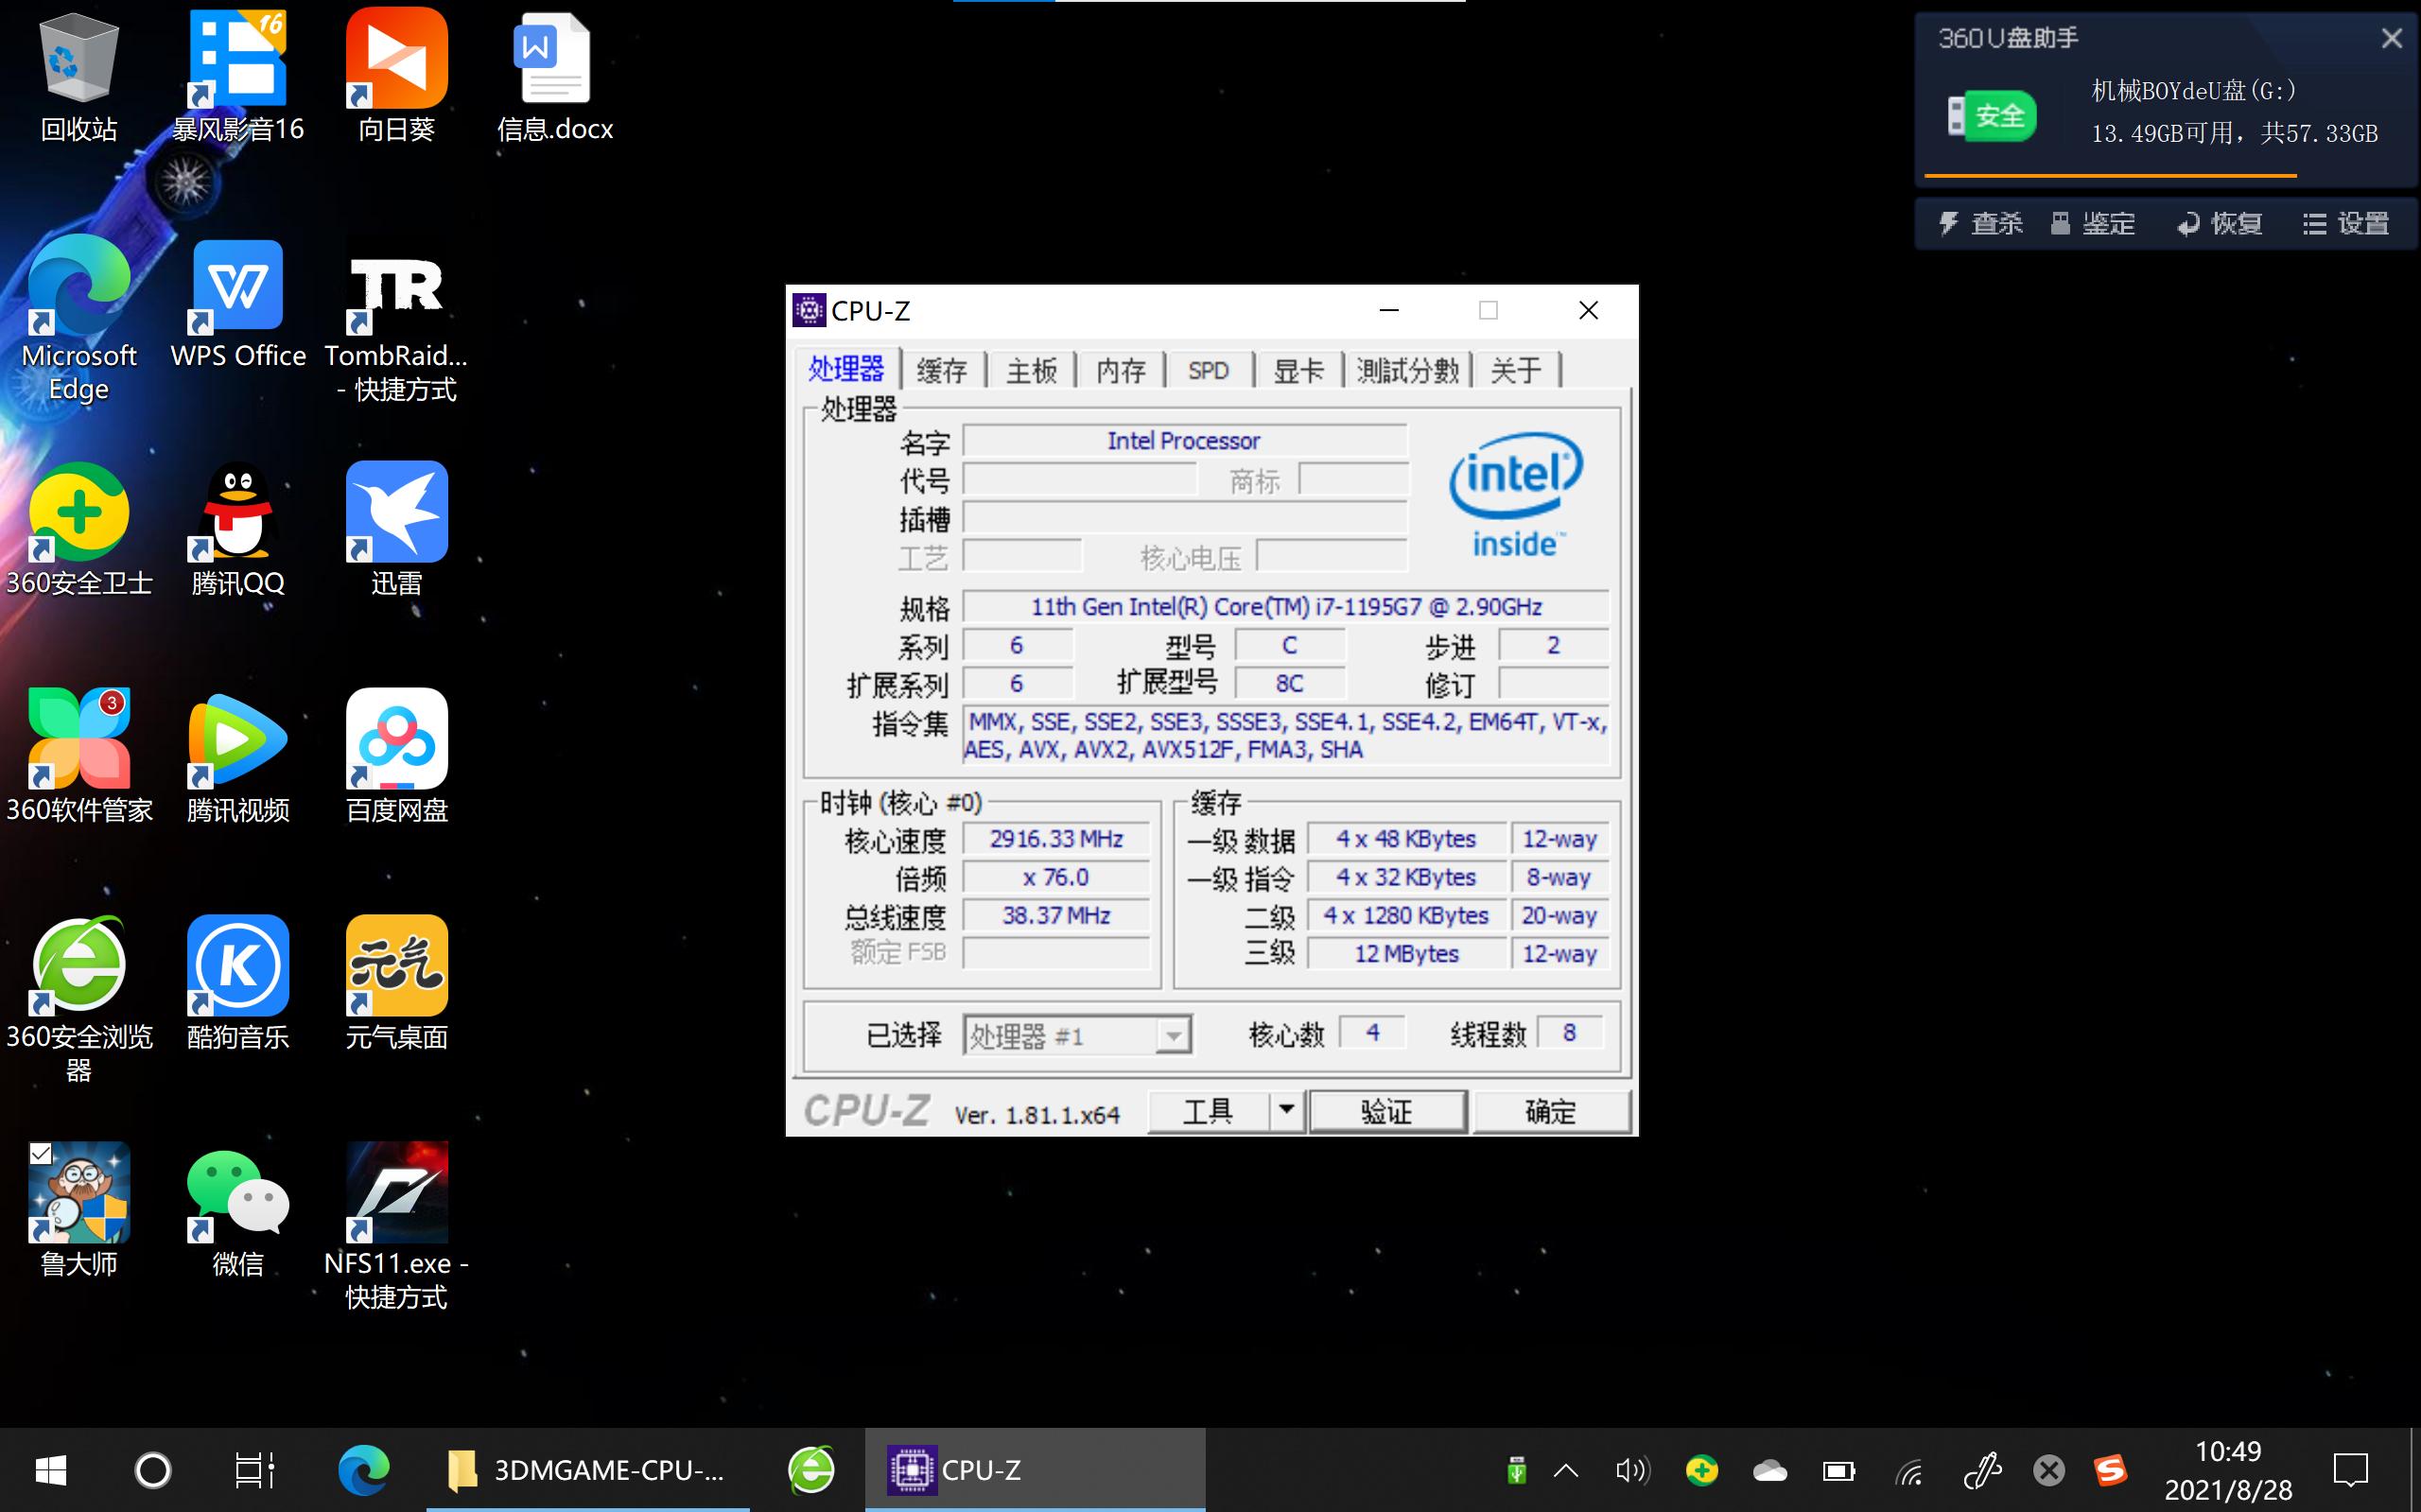Open 迅雷 download manager
Screen dimensions: 2421x1512
pos(395,512)
